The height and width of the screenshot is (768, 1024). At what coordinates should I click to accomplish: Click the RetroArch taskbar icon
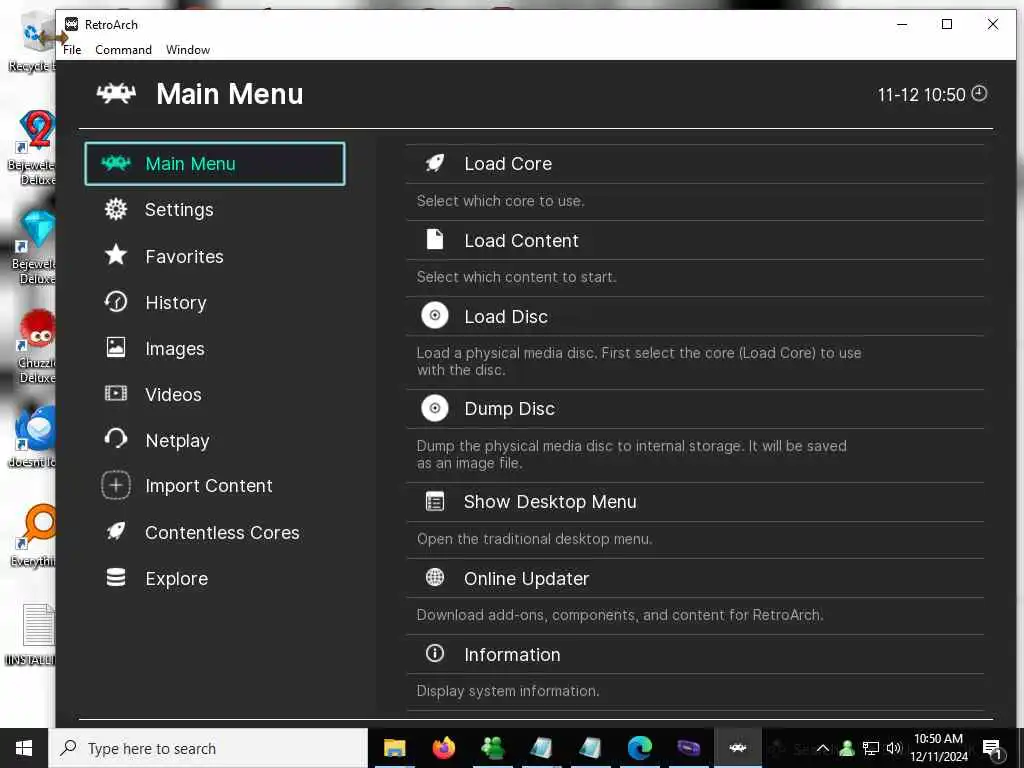click(738, 748)
